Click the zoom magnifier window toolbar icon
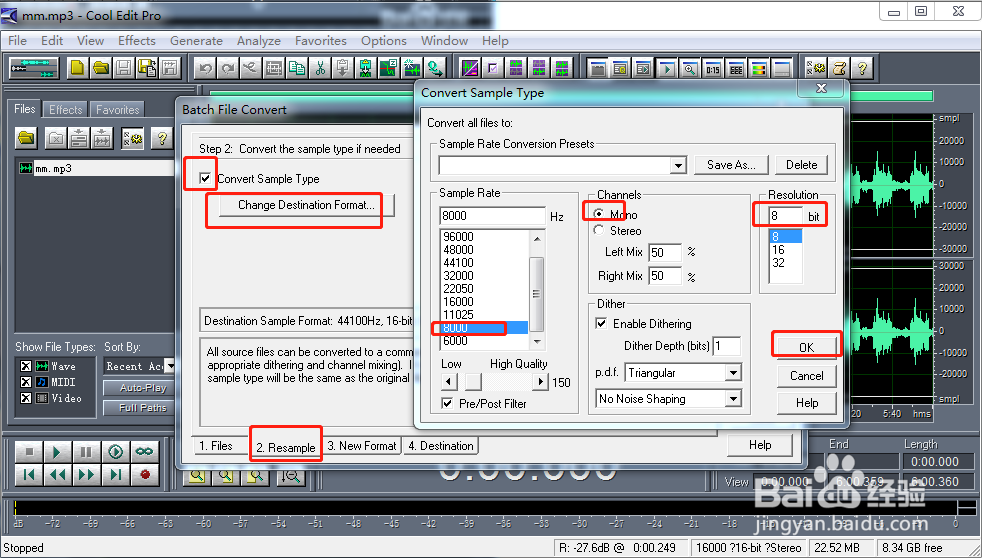This screenshot has width=982, height=558. point(690,68)
